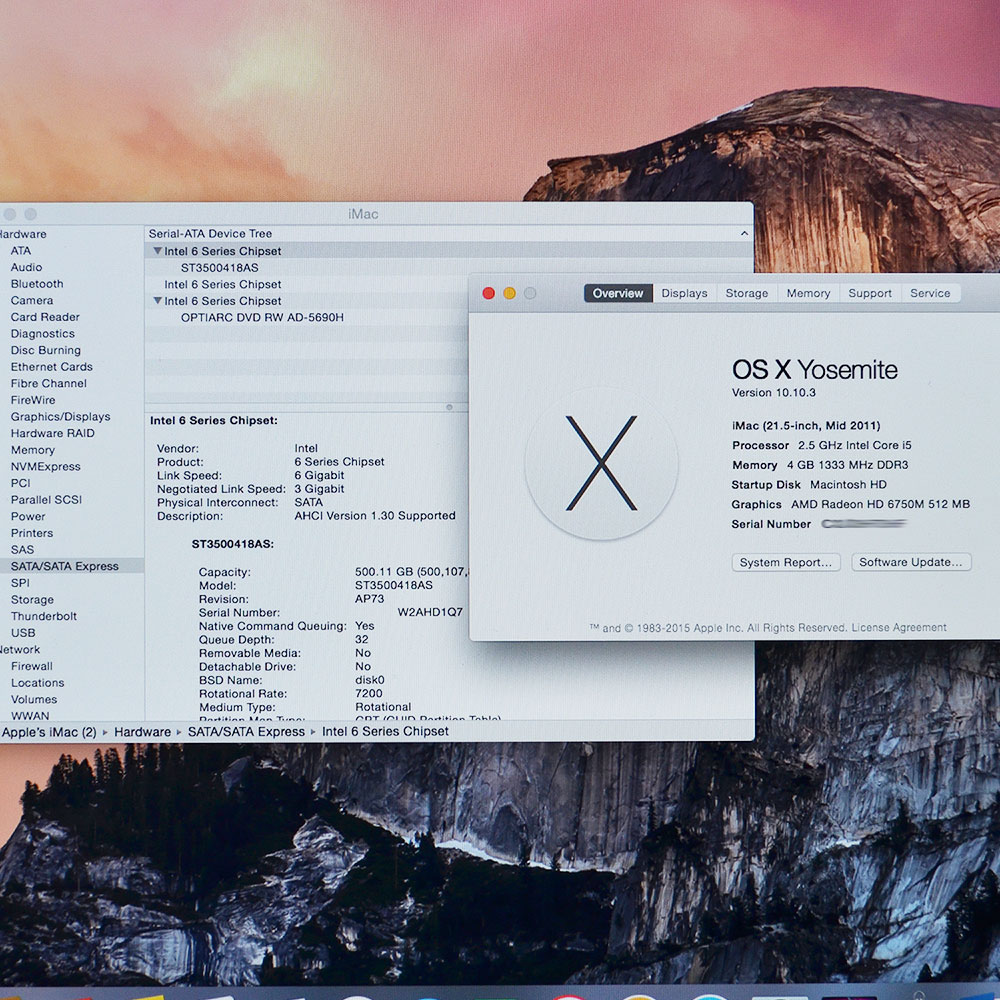1000x1000 pixels.
Task: Select Firewall under Network
Action: pyautogui.click(x=31, y=666)
